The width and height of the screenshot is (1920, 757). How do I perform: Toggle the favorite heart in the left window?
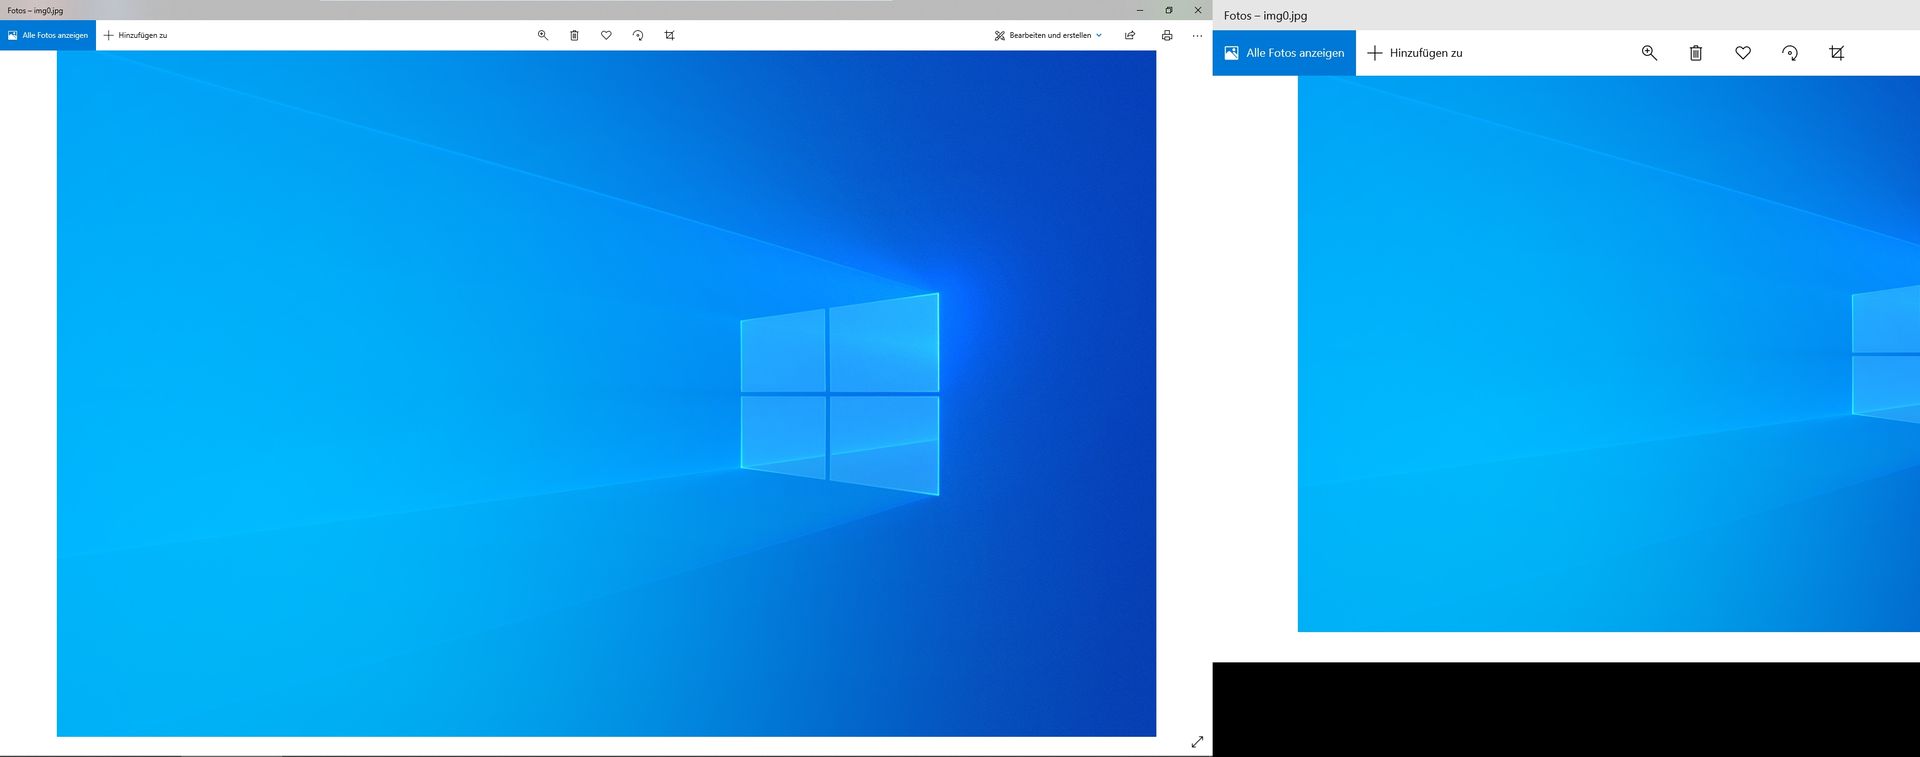(x=606, y=35)
